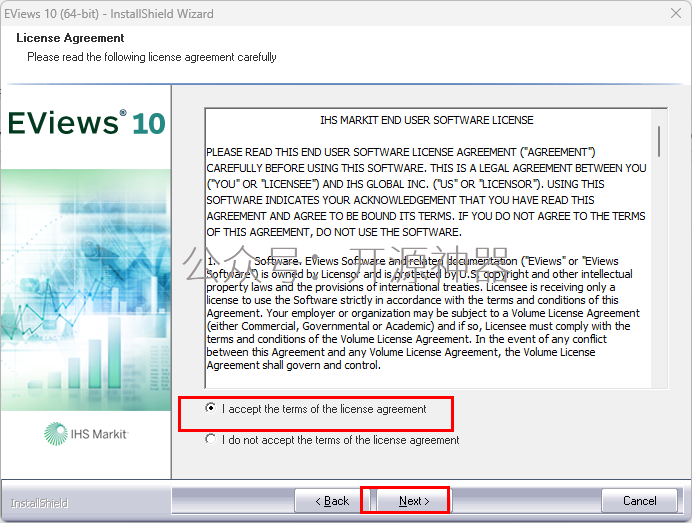Cancel the EViews installation
The height and width of the screenshot is (523, 692).
(639, 500)
